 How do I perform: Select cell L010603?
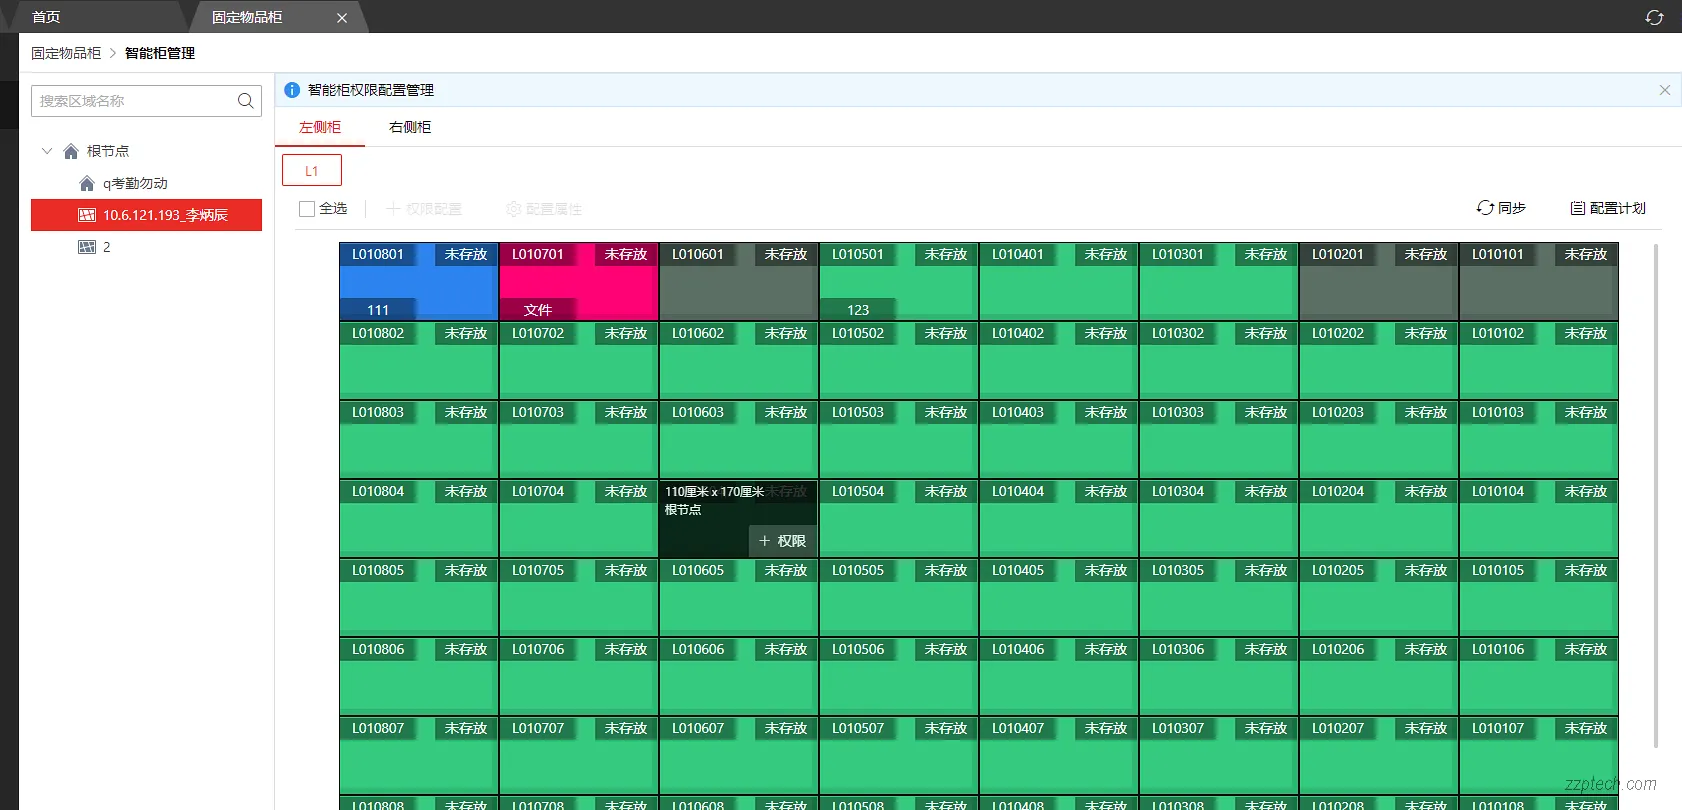pos(739,440)
